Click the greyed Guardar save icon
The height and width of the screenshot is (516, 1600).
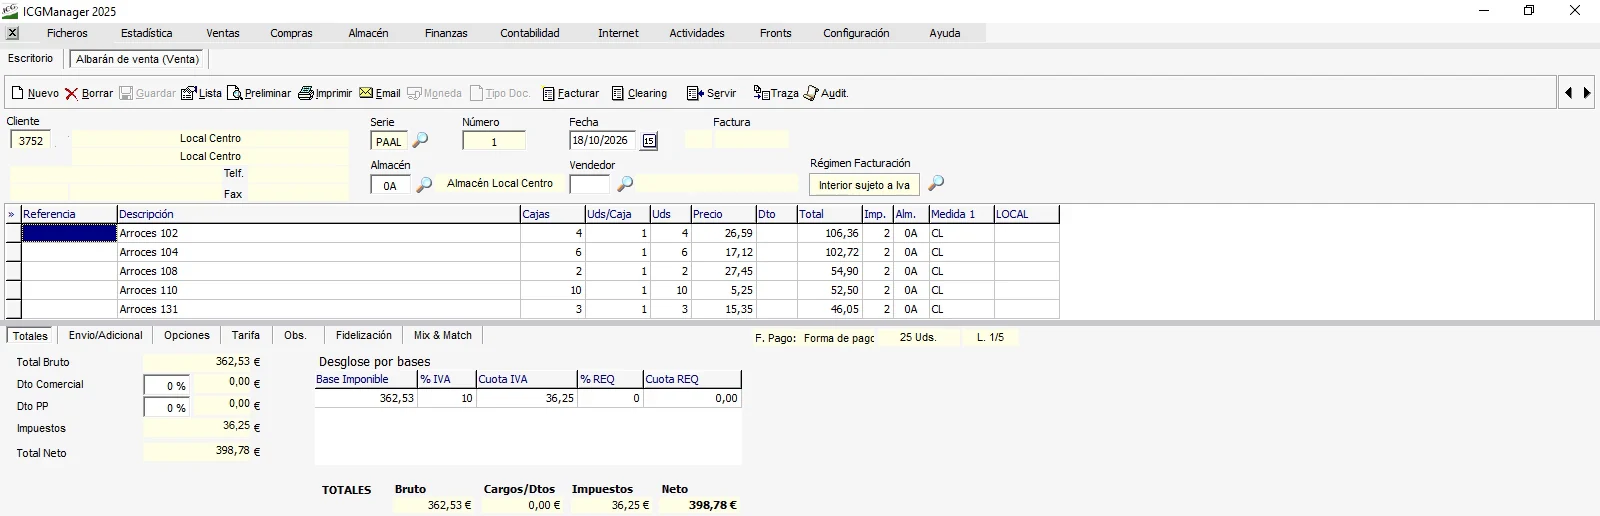(x=126, y=93)
